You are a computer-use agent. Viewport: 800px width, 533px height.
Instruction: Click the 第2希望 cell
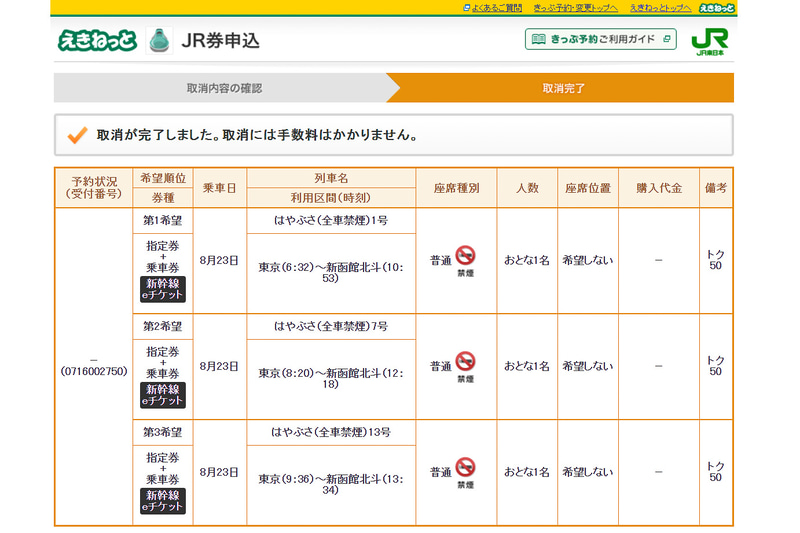[x=163, y=326]
